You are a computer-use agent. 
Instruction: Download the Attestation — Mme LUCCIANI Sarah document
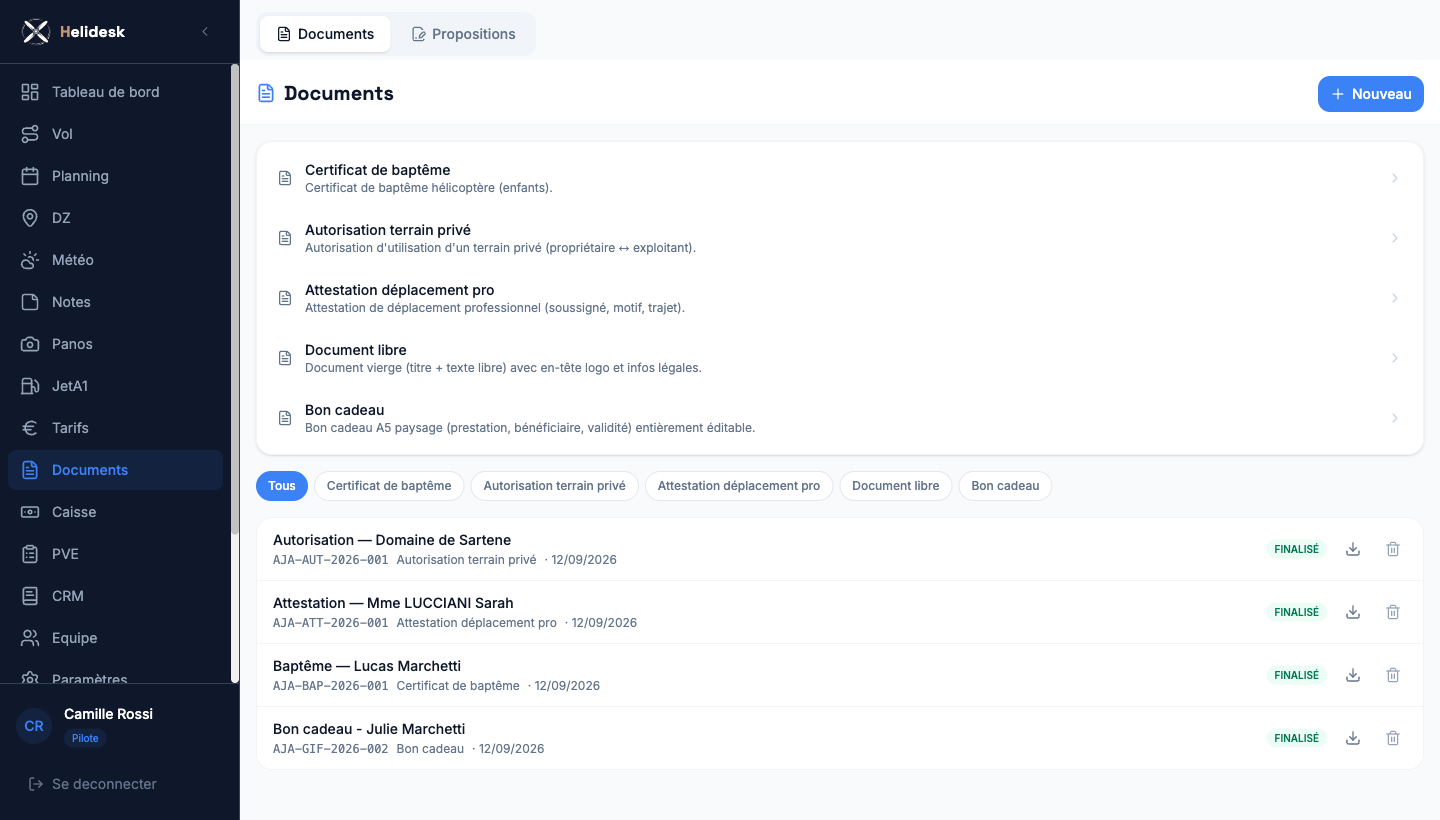1353,612
